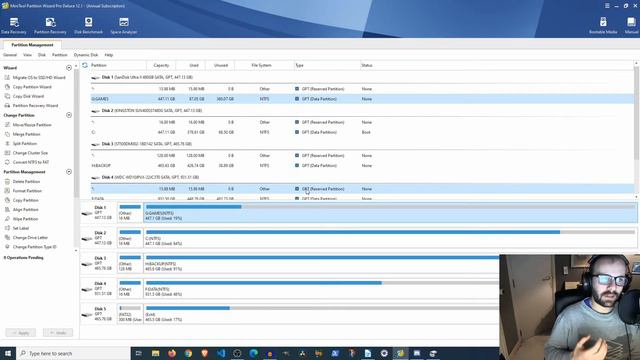This screenshot has height=360, width=640.
Task: Choose the Format Partition action
Action: pos(23,191)
